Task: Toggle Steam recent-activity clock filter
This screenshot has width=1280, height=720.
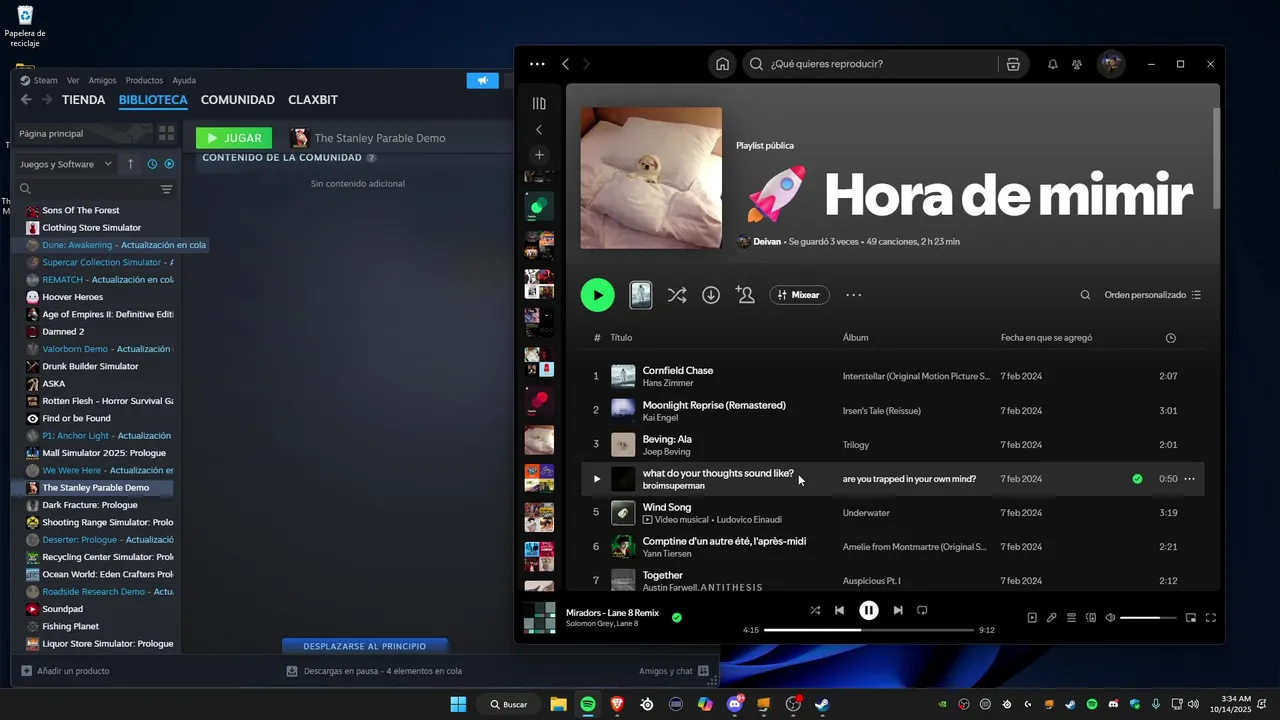Action: coord(152,164)
